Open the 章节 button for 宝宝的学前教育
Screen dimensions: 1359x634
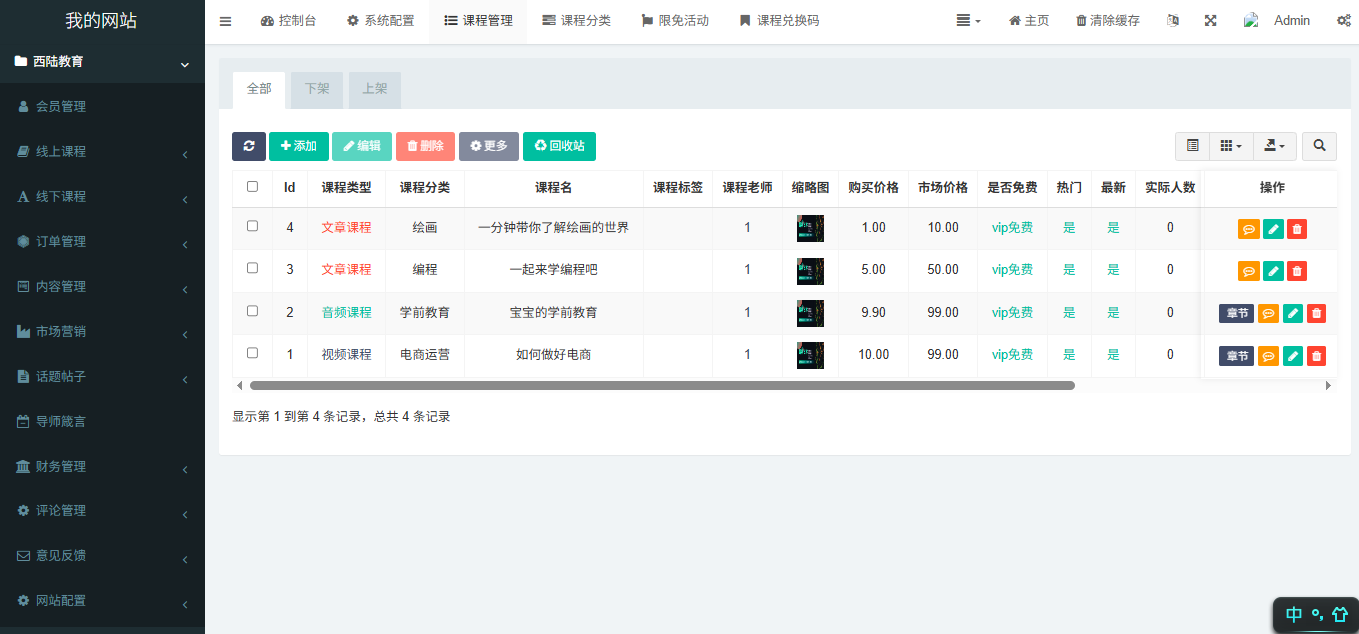tap(1235, 312)
